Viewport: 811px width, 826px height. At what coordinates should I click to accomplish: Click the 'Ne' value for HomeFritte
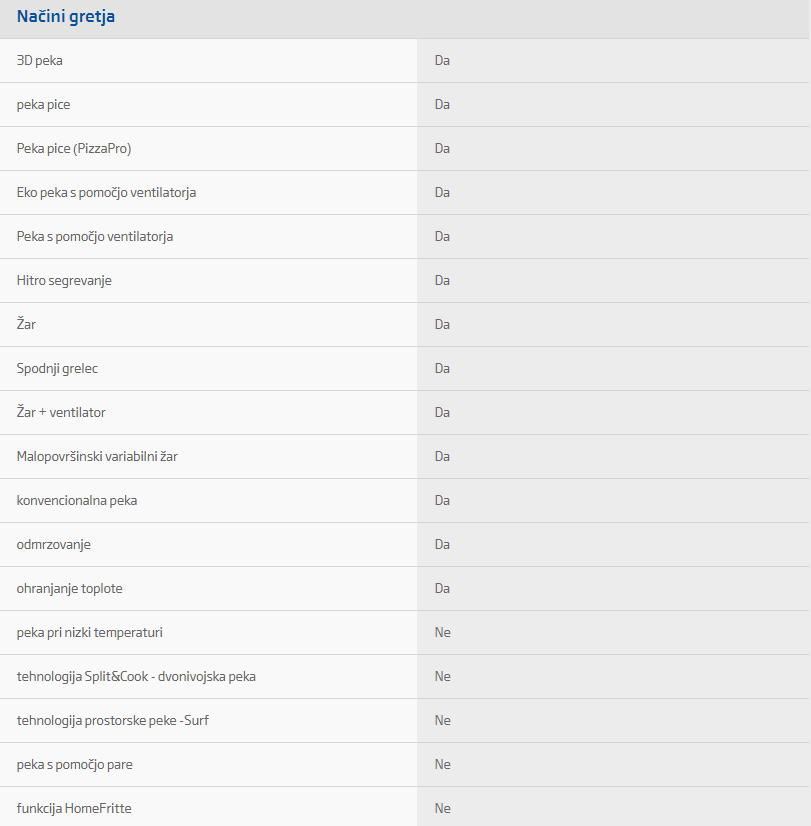click(443, 808)
